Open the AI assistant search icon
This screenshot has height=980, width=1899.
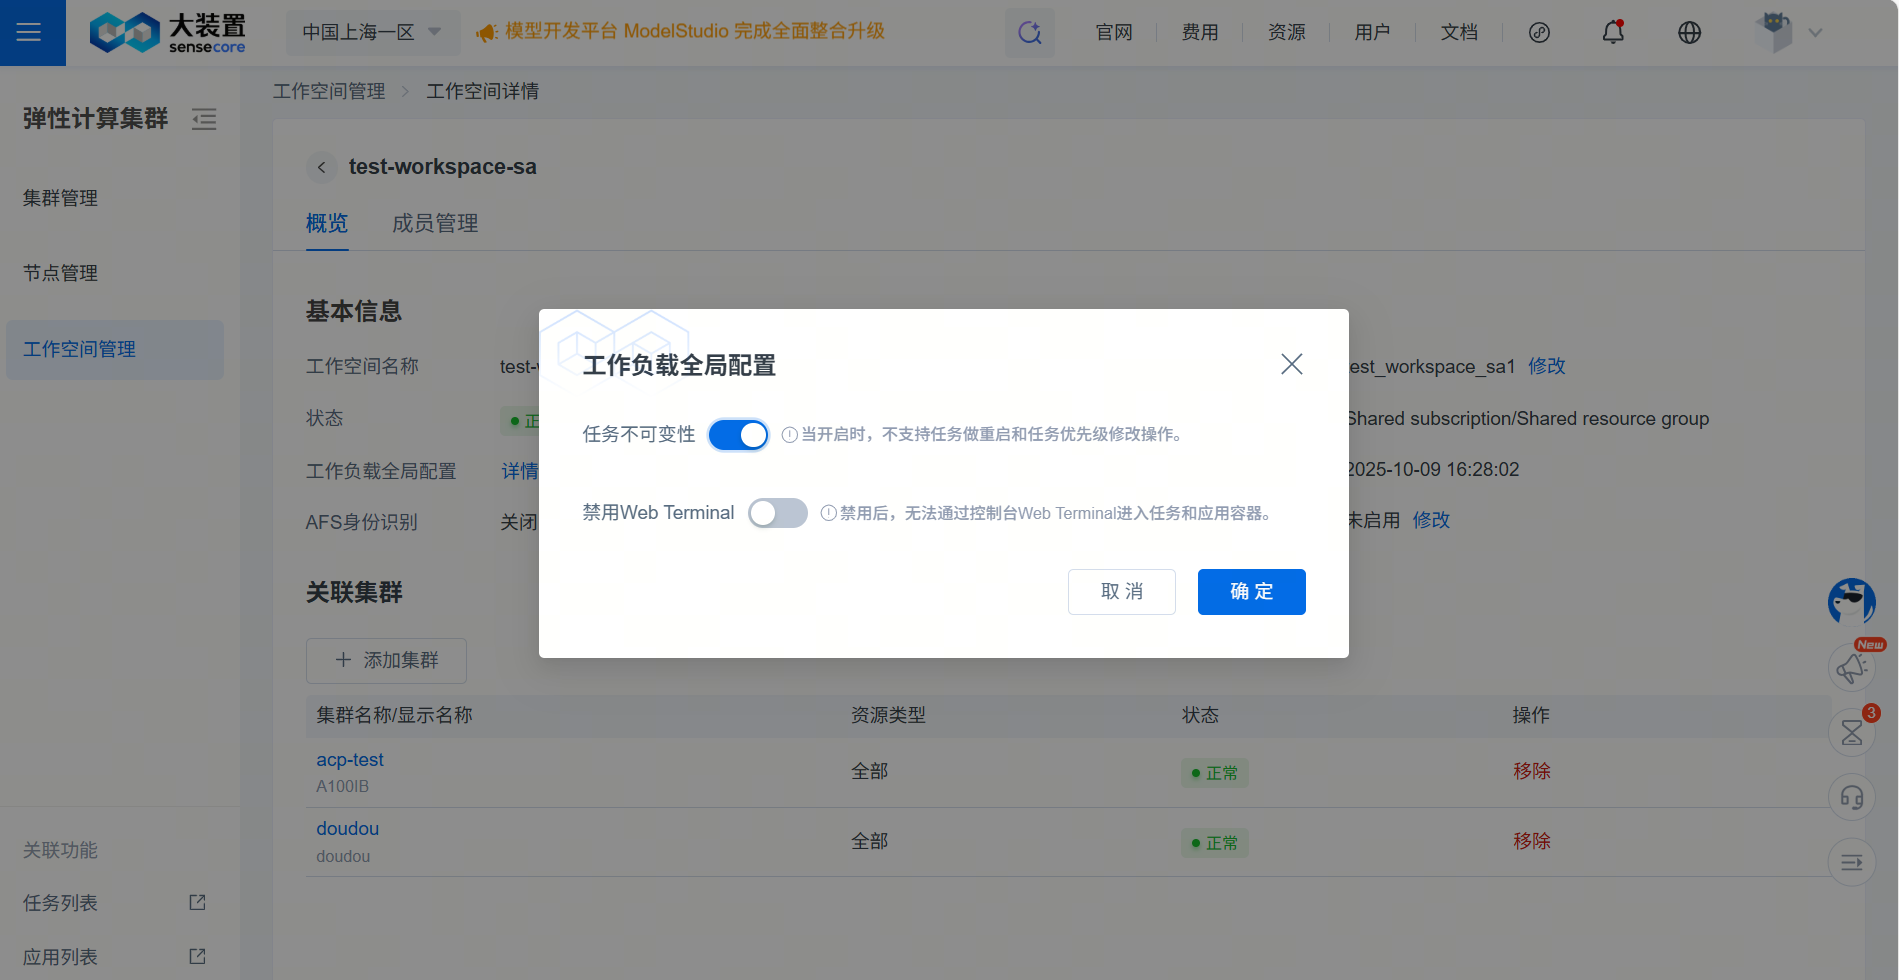click(x=1029, y=32)
